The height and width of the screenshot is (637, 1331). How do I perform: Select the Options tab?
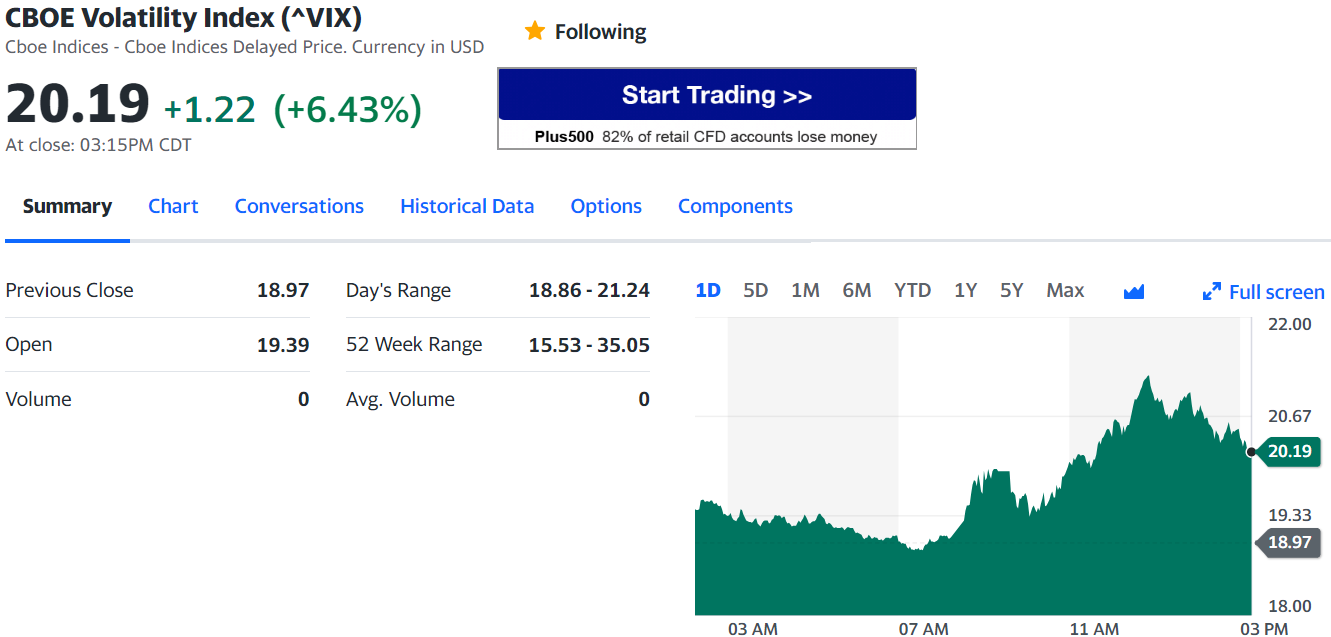[606, 206]
